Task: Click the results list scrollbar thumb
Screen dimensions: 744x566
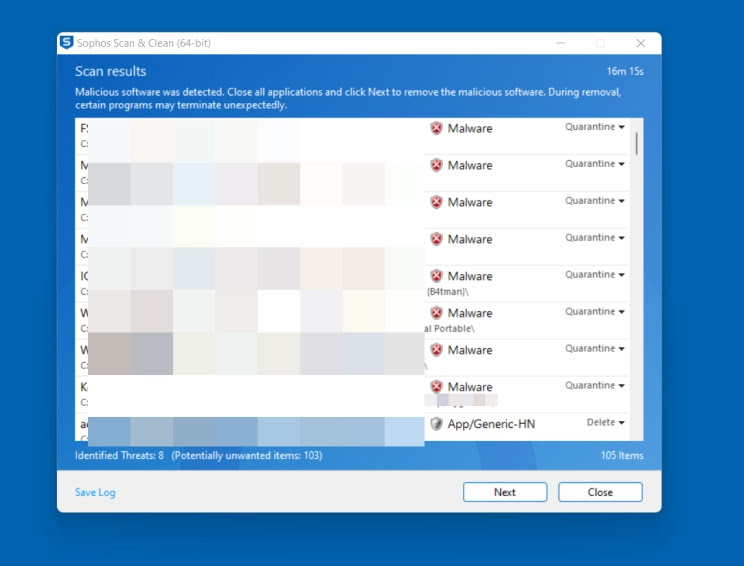Action: click(x=636, y=143)
